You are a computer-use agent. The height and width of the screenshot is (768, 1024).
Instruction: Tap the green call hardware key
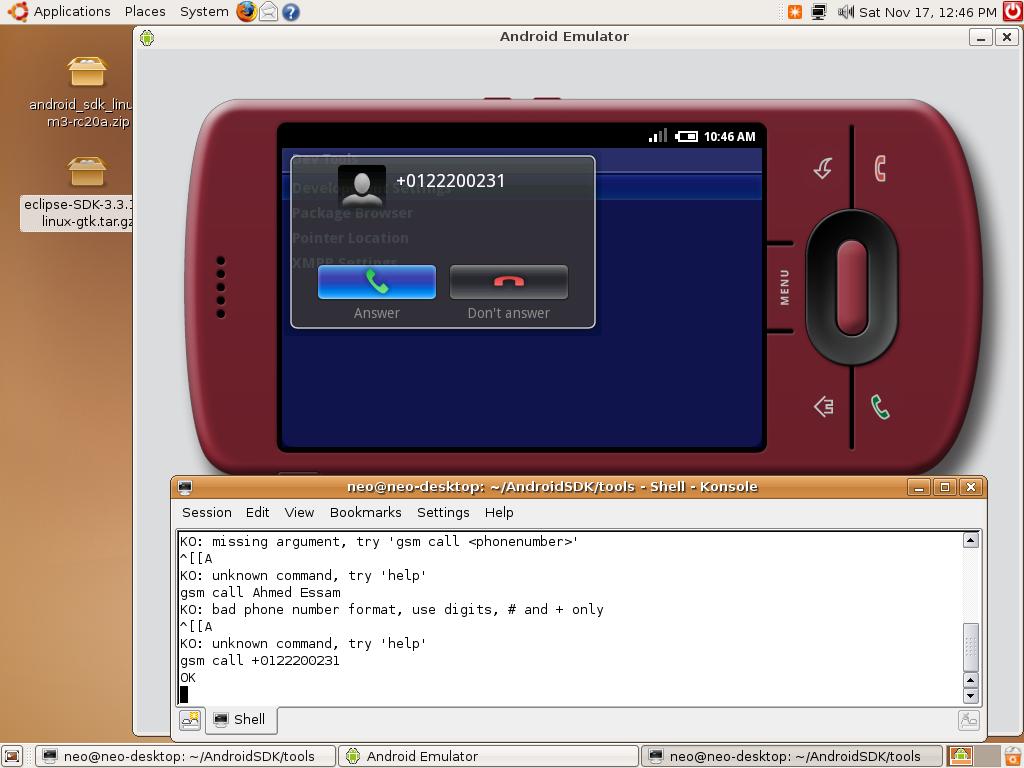click(x=880, y=407)
